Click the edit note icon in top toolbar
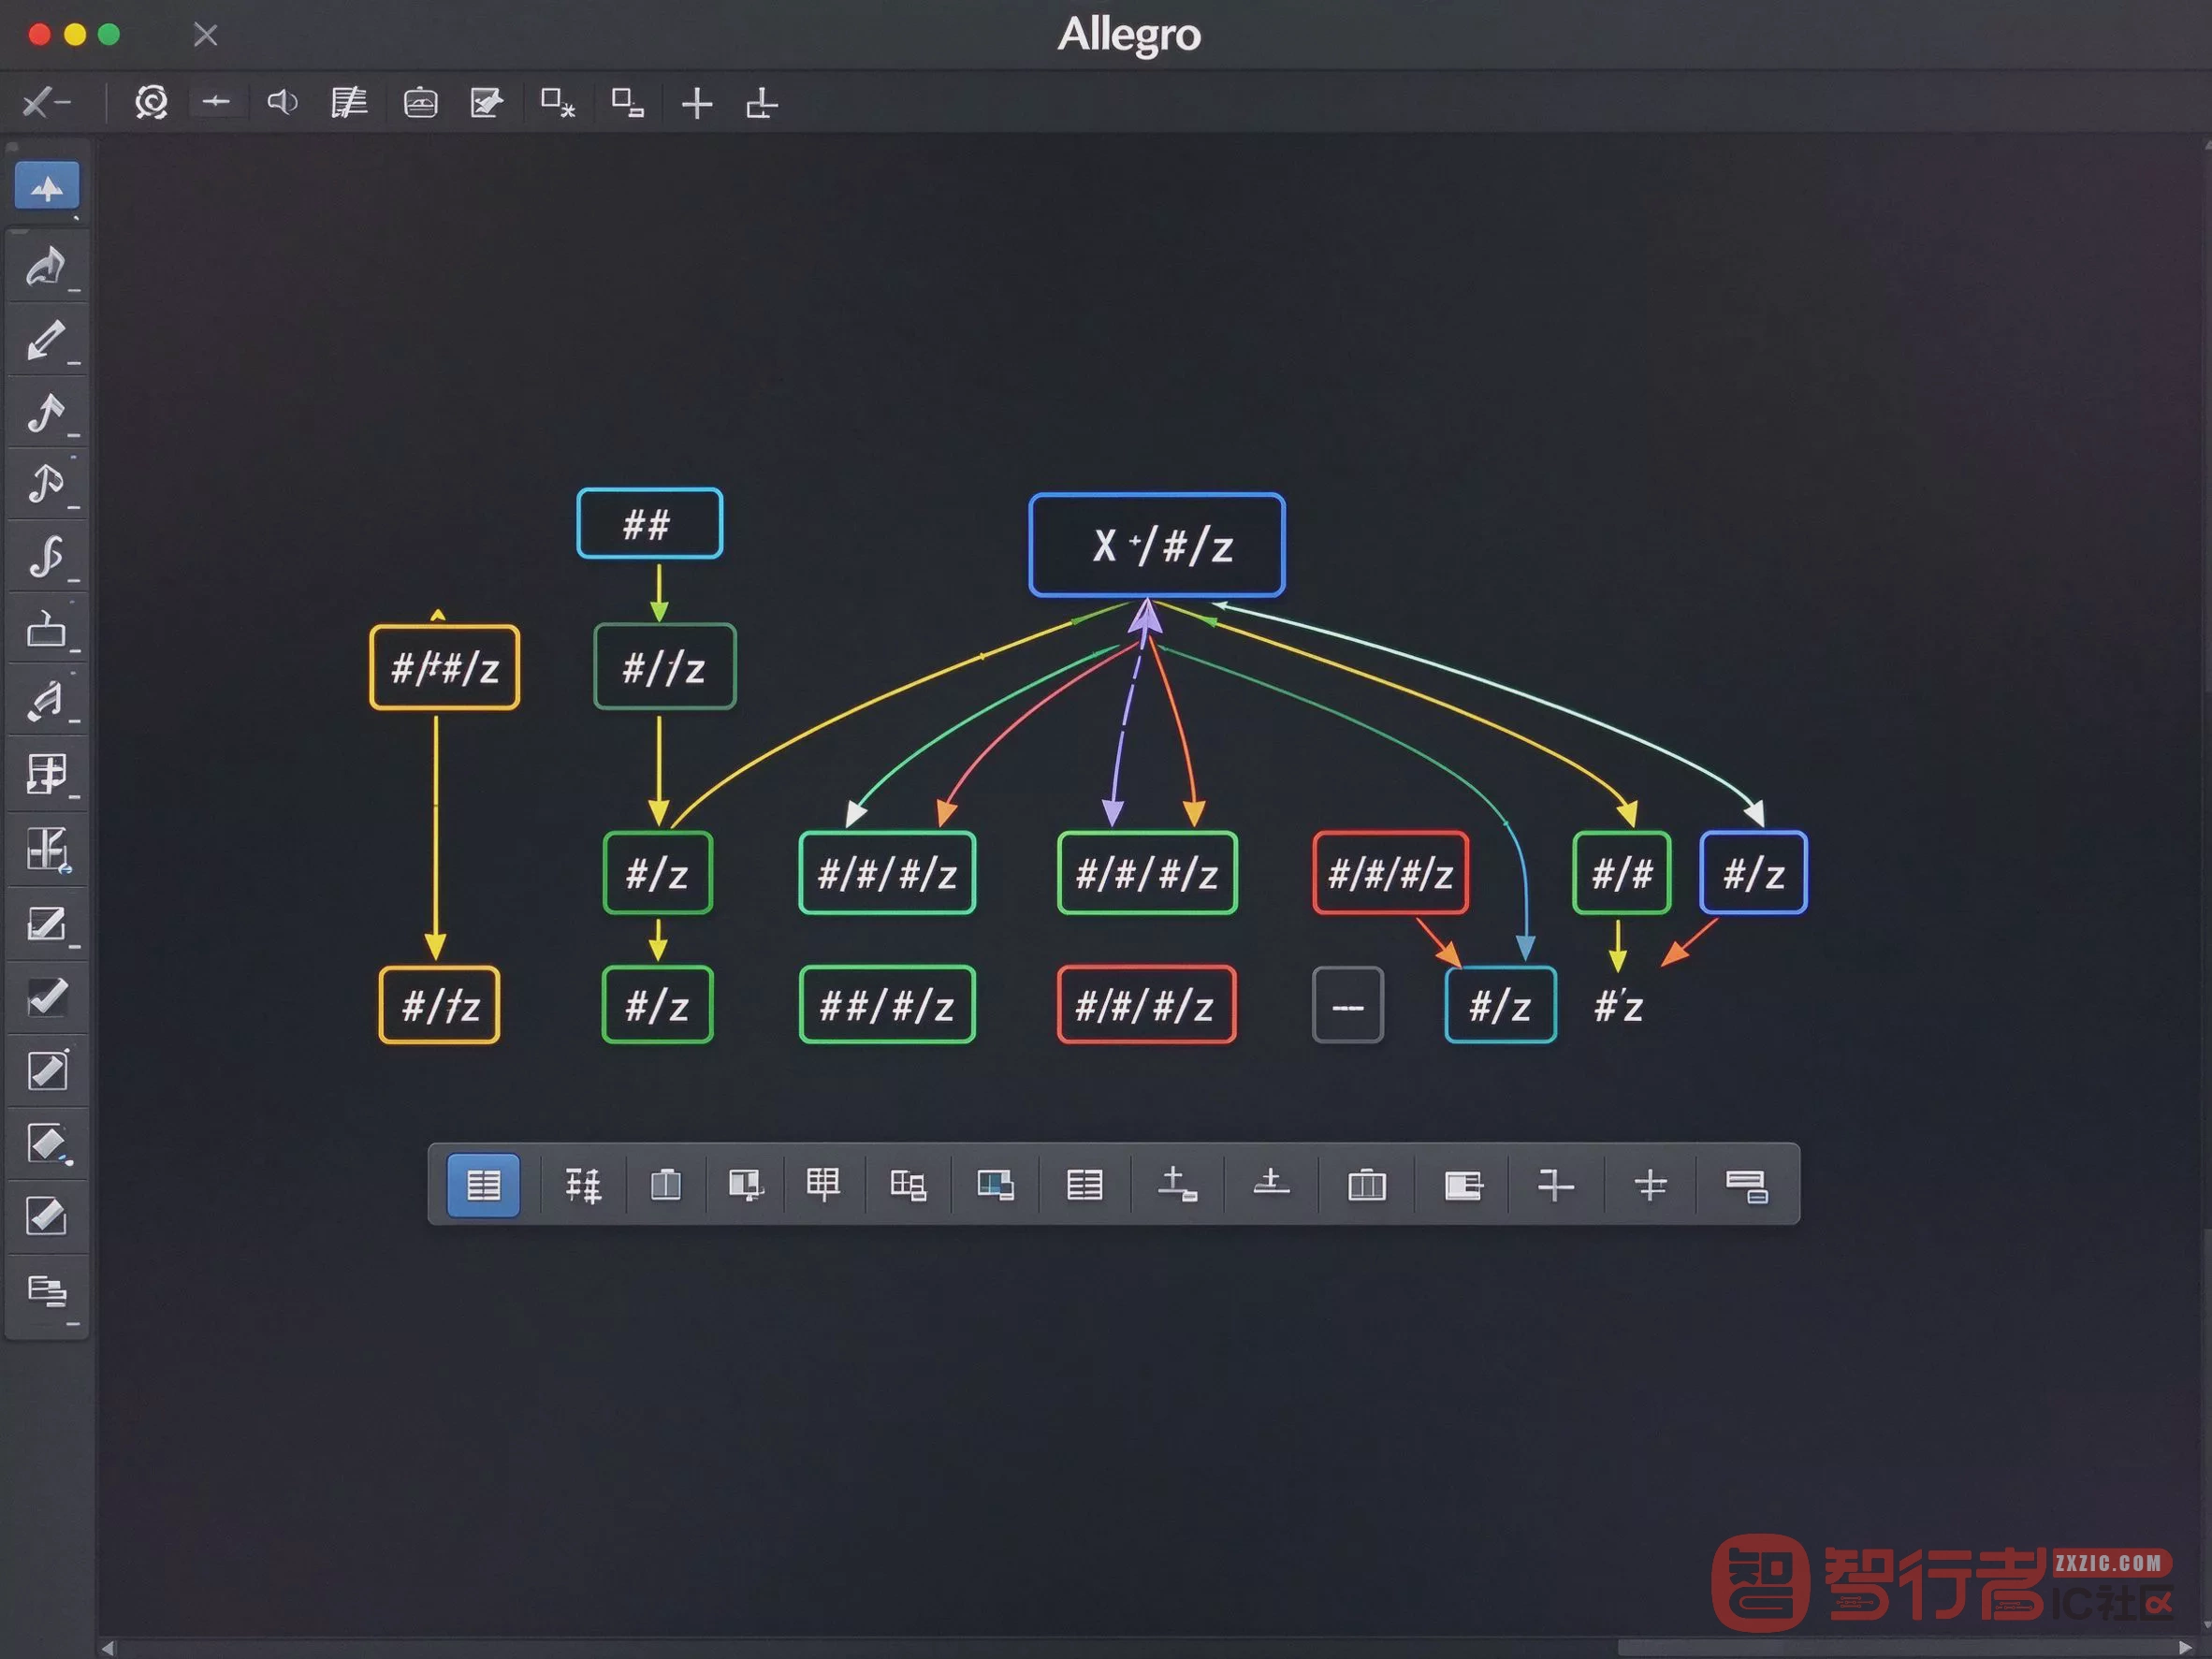 486,102
